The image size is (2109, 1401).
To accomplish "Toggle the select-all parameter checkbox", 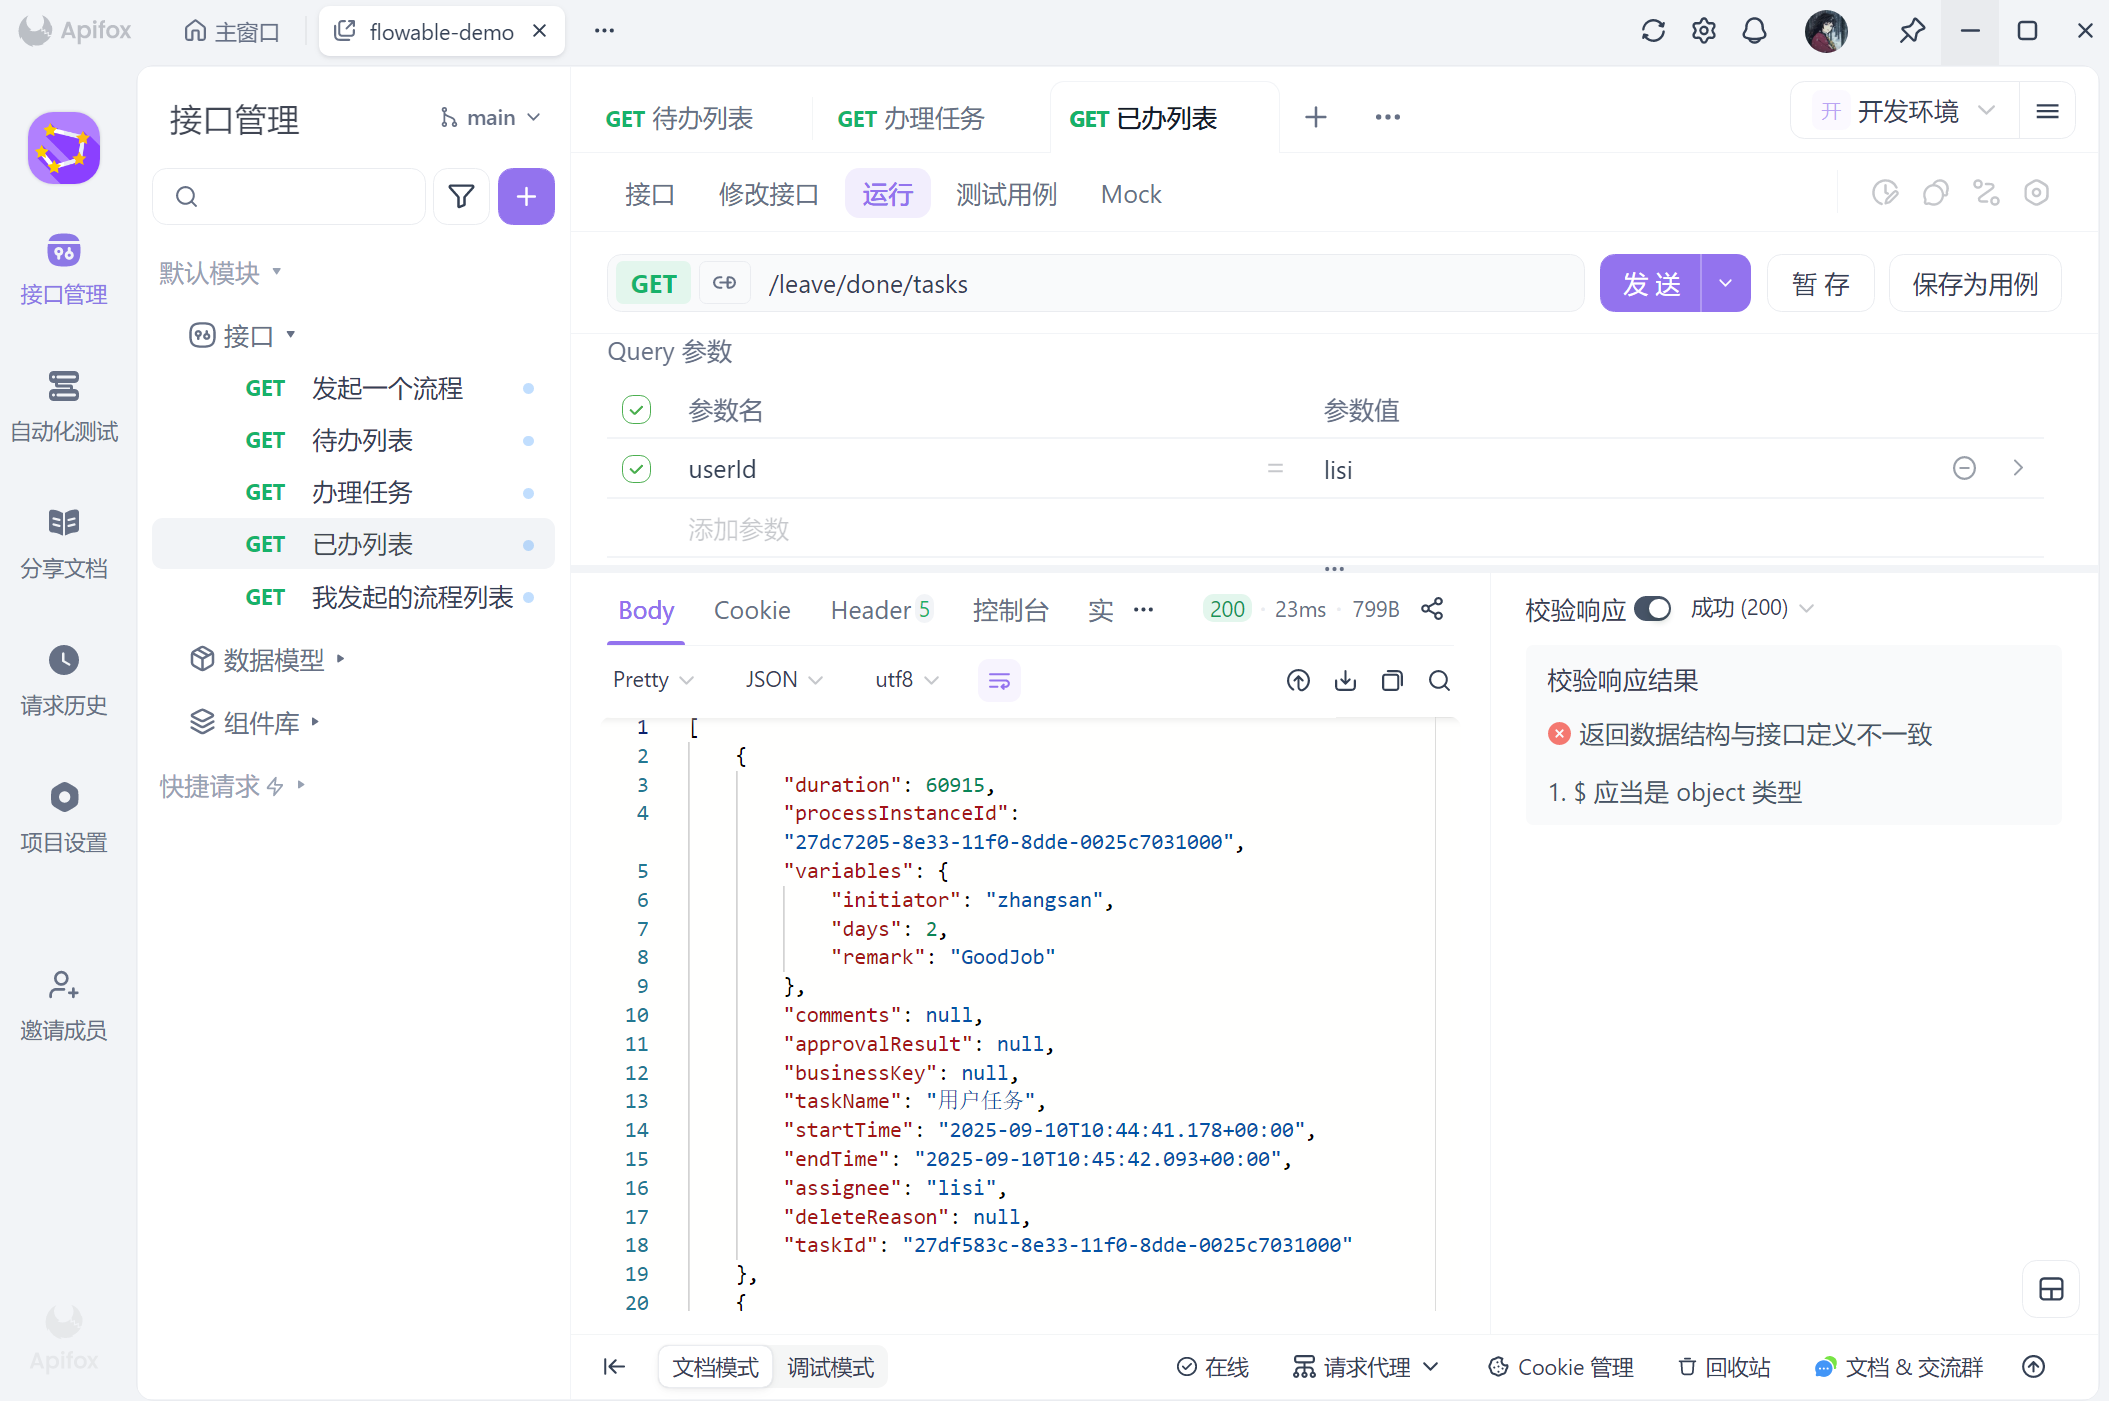I will click(x=637, y=410).
